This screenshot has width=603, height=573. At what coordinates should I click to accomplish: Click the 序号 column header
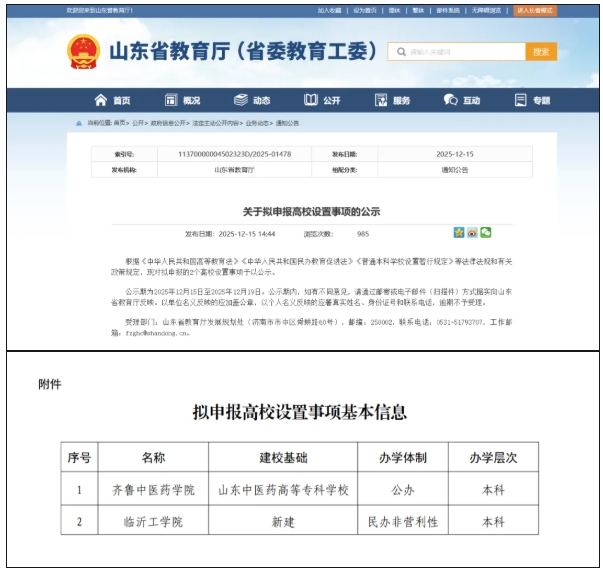click(79, 458)
